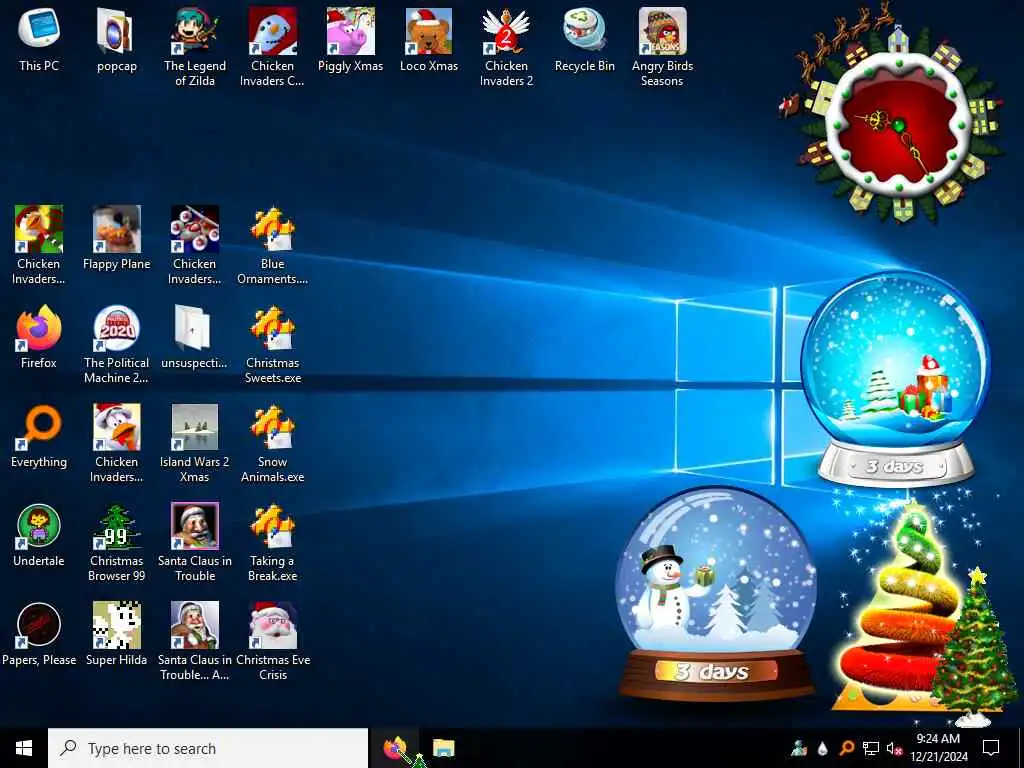This screenshot has width=1024, height=768.
Task: Open File Explorer from the taskbar
Action: tap(443, 748)
